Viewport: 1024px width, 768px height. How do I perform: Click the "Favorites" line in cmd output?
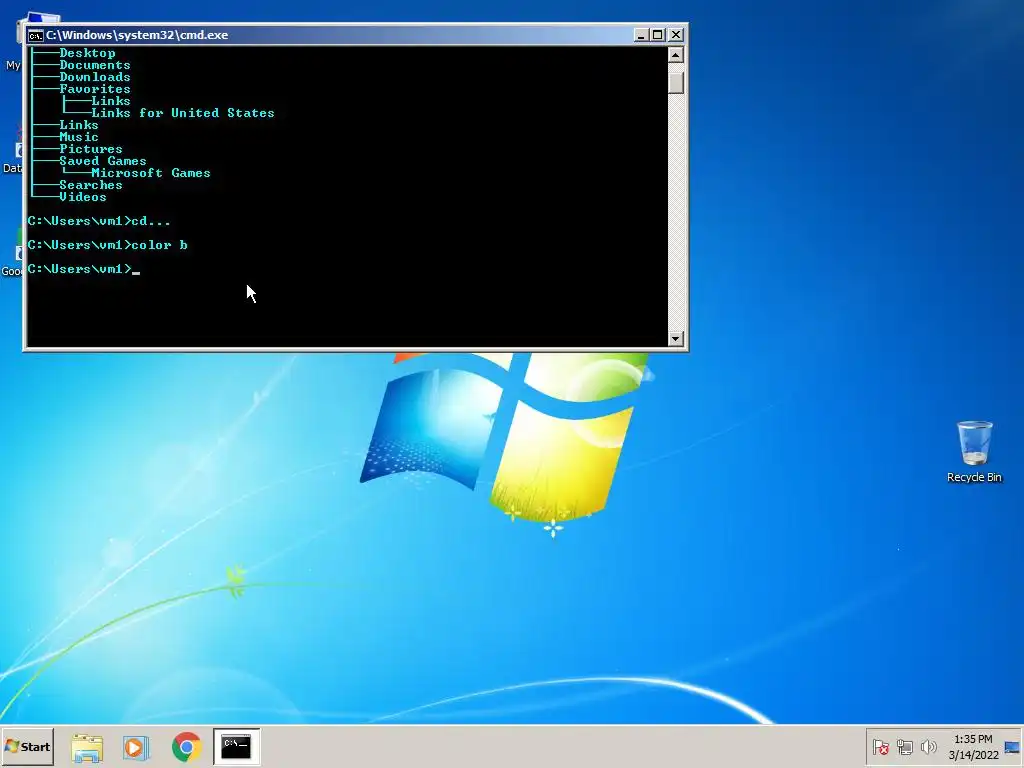95,89
